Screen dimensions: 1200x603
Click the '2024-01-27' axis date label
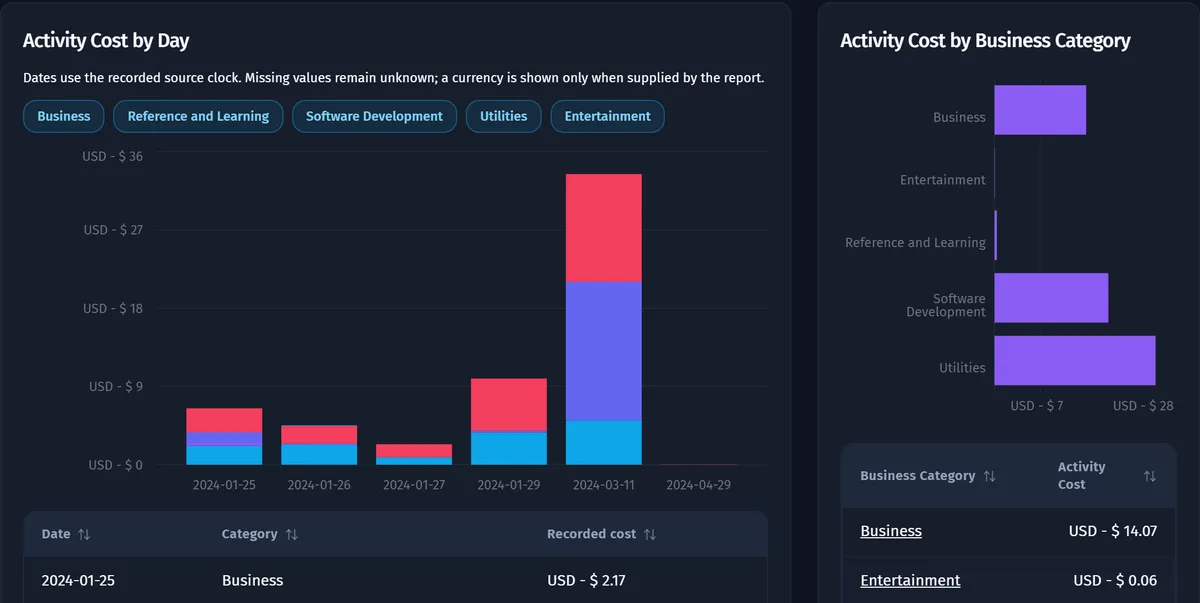point(414,485)
